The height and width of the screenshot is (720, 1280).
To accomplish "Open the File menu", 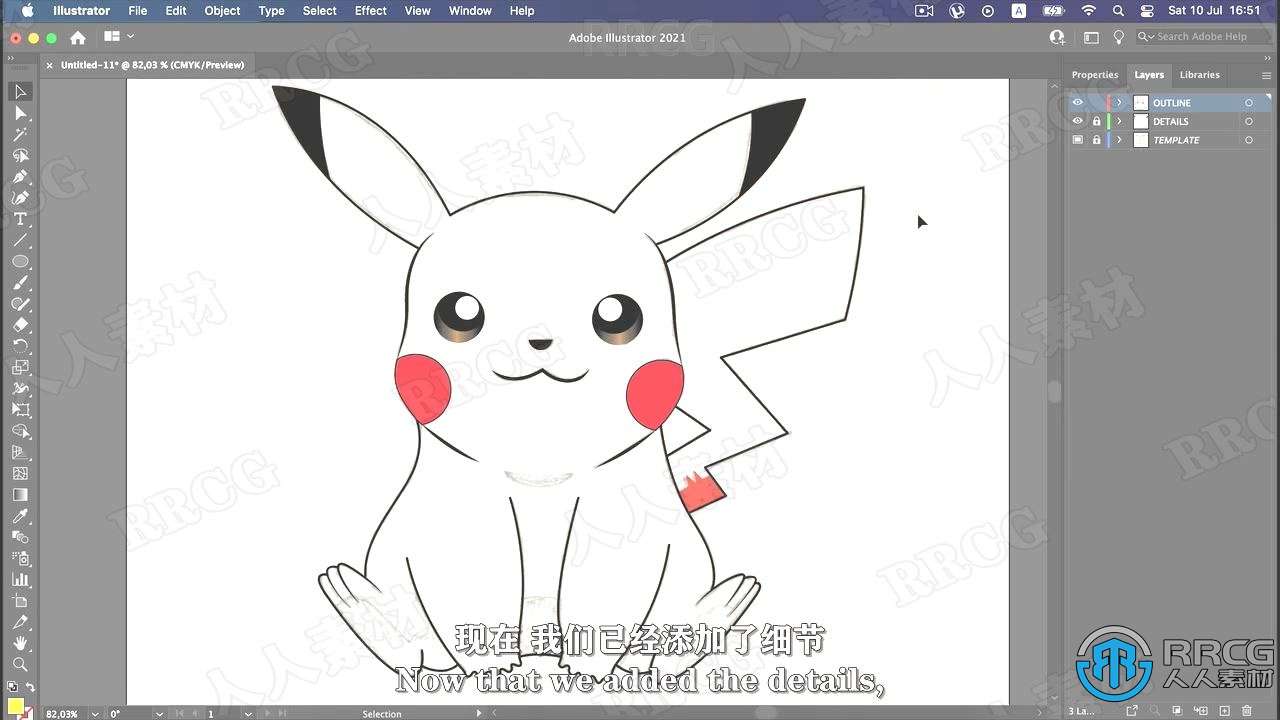I will pos(138,11).
